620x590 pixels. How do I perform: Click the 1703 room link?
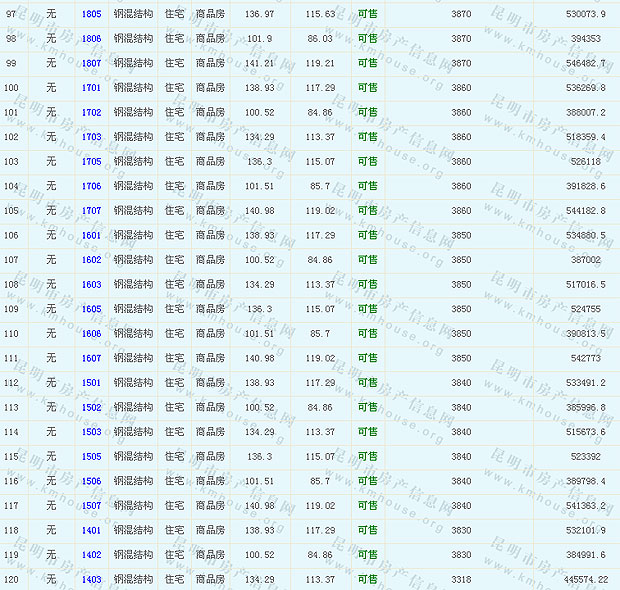[x=91, y=137]
